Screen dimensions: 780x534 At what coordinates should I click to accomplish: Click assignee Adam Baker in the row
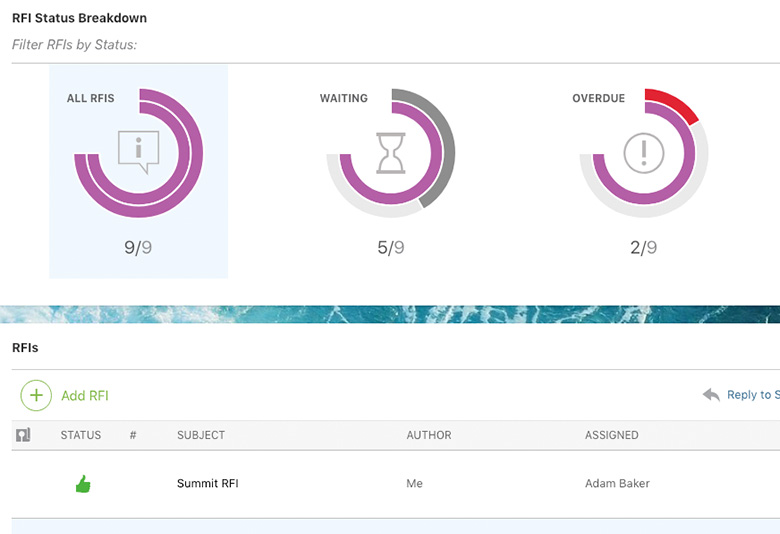(x=617, y=484)
